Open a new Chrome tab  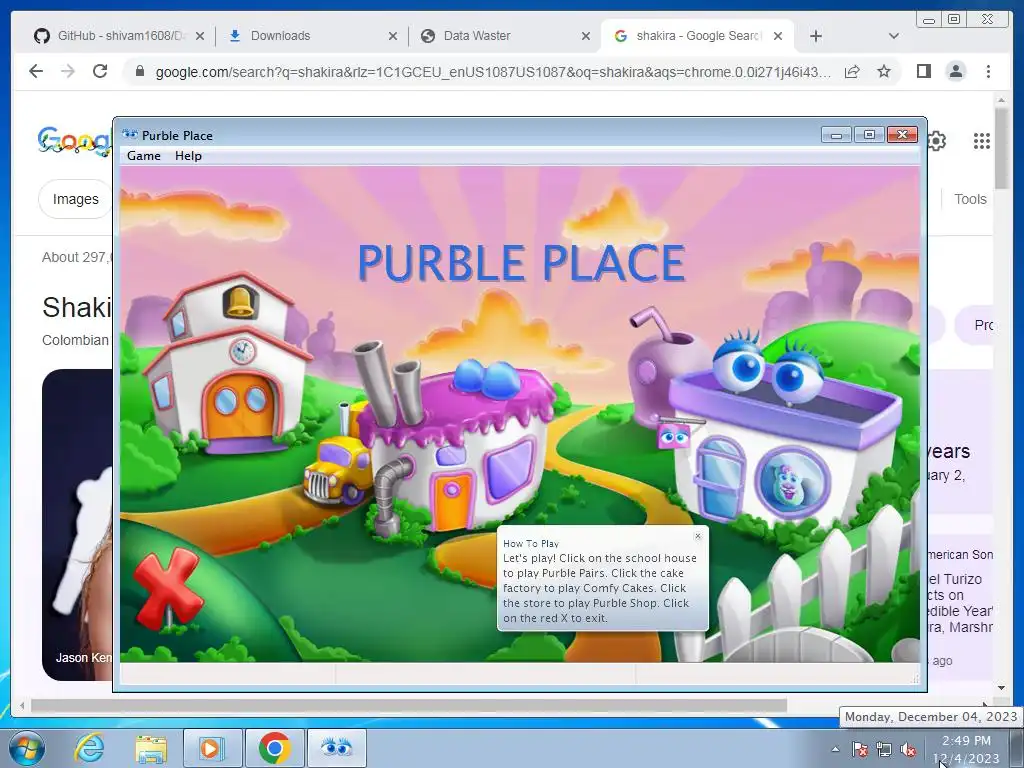[816, 36]
